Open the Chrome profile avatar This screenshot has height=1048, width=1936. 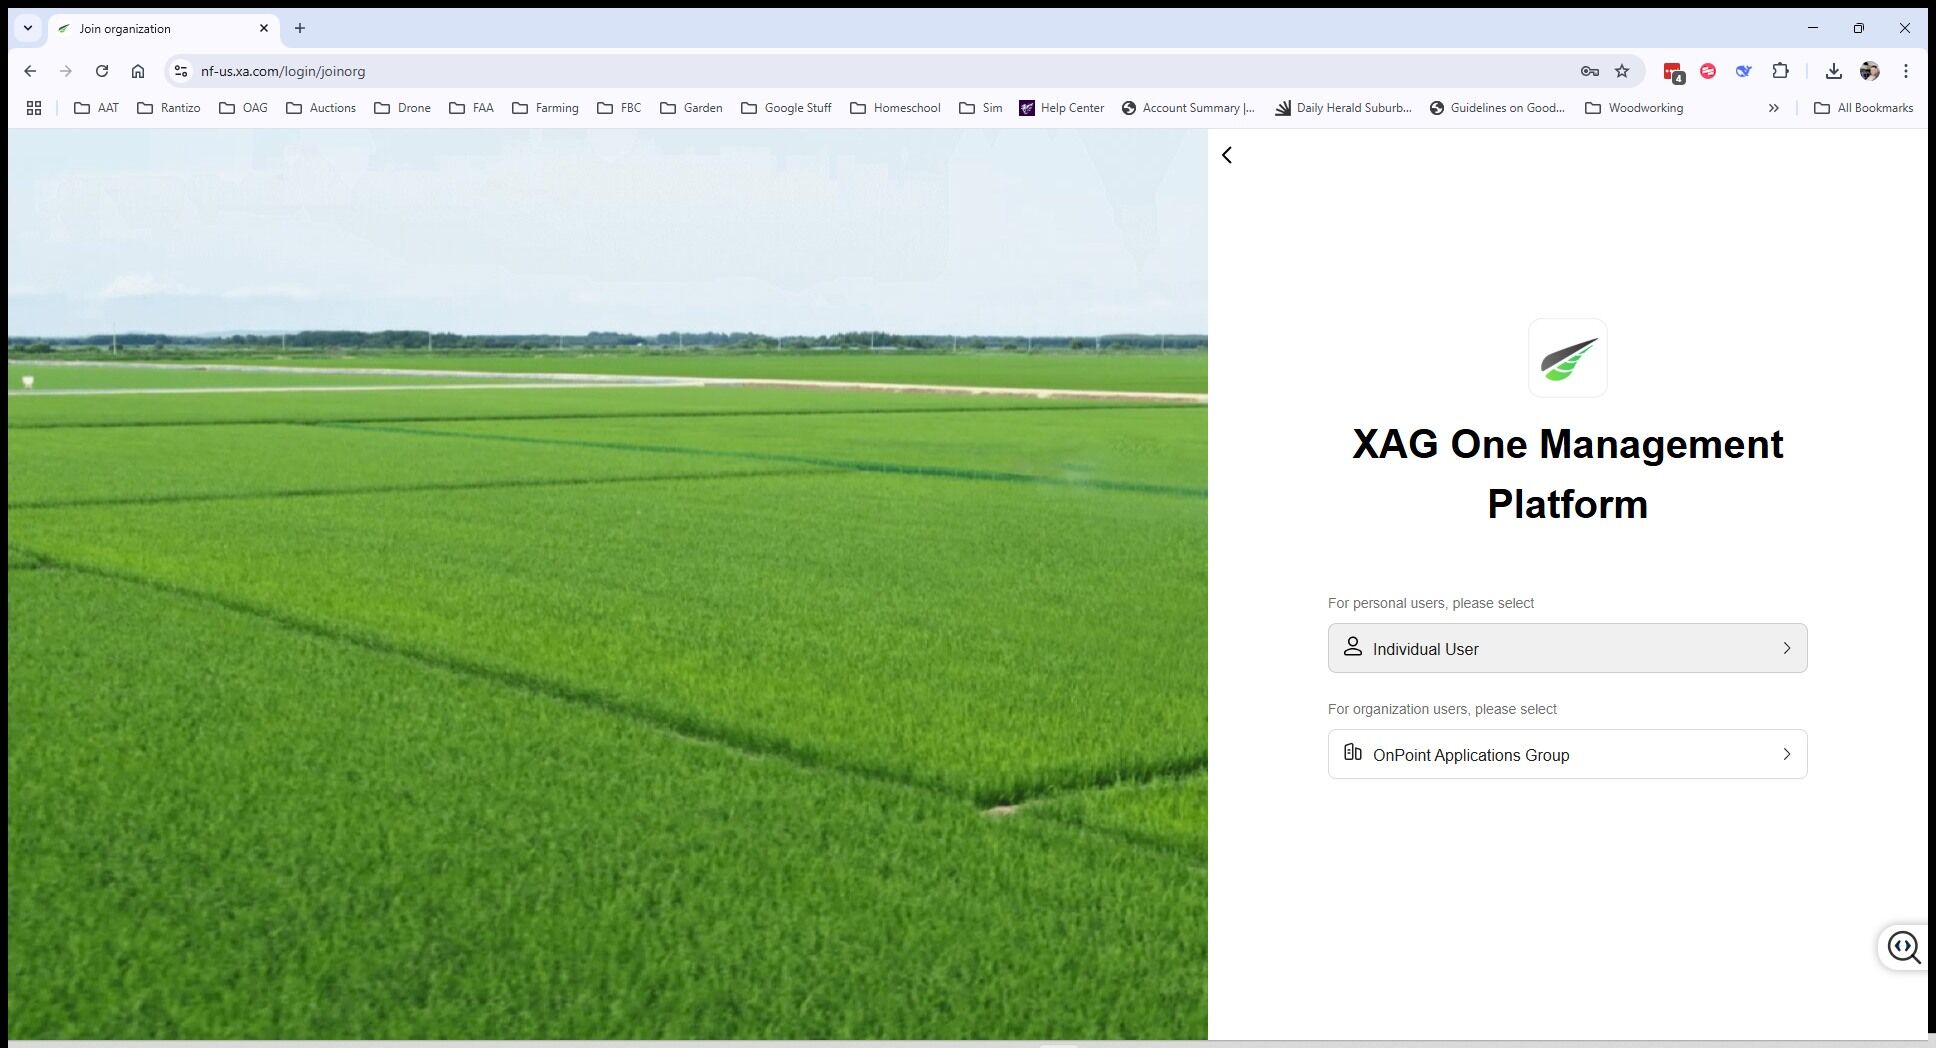pyautogui.click(x=1869, y=71)
